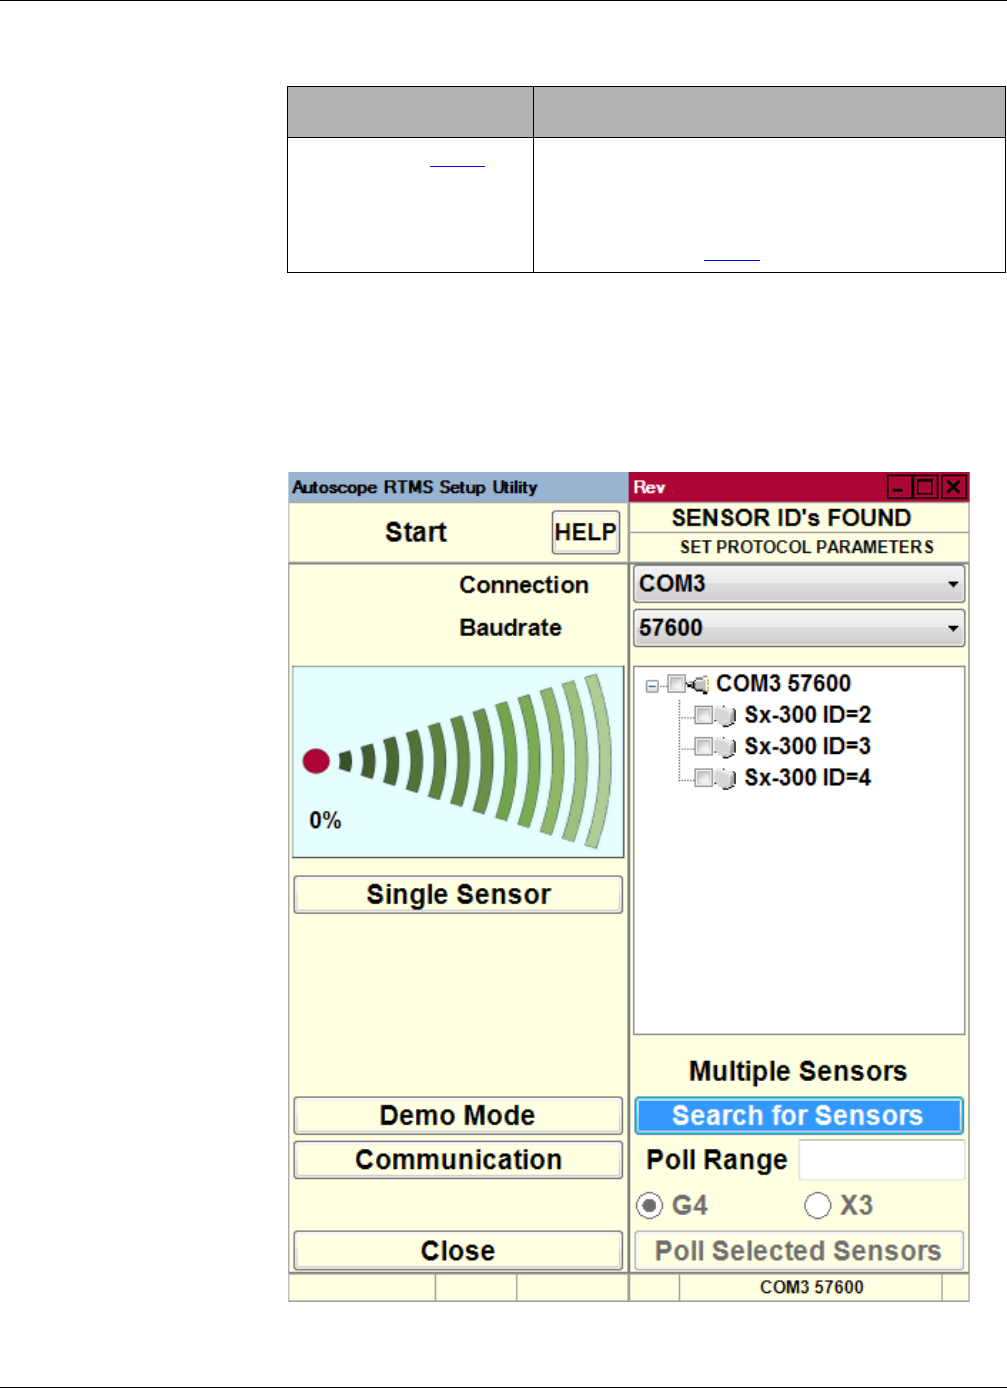Click the HELP button
Viewport: 1007px width, 1388px height.
point(586,532)
